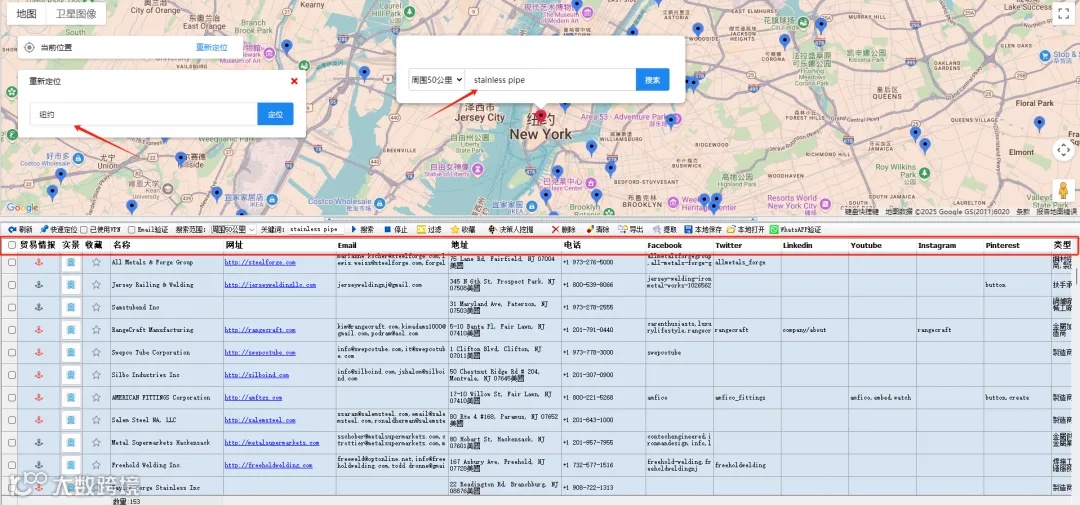
Task: Click the 提取 extract toolbar button
Action: coord(665,229)
